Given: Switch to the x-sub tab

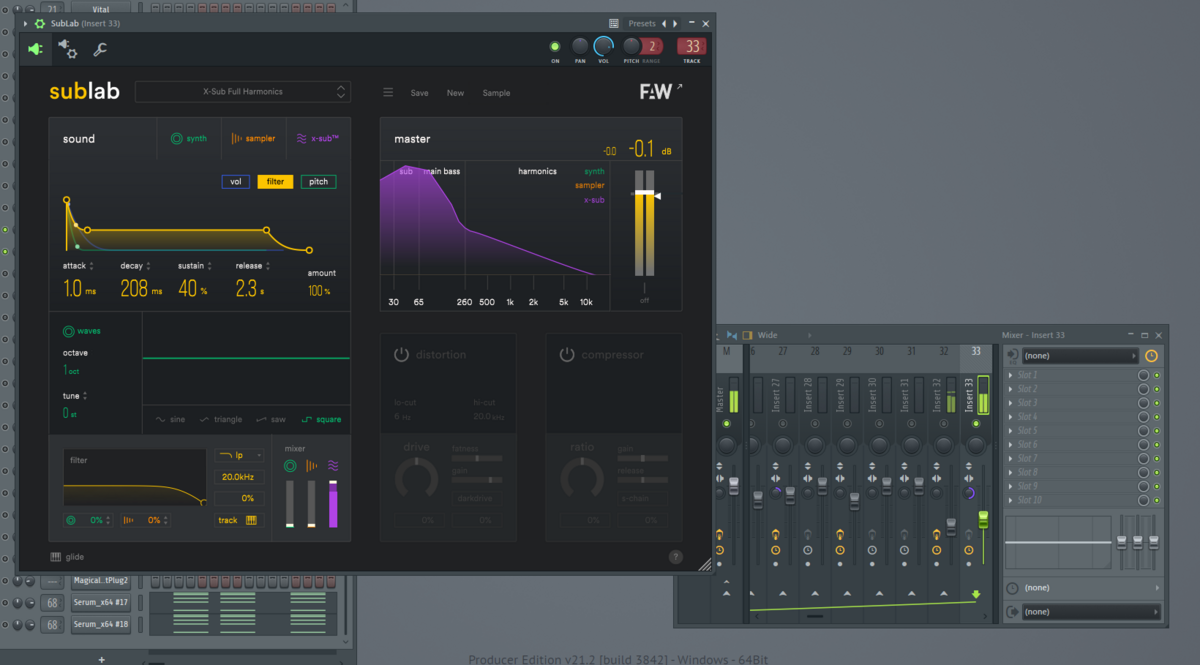Looking at the screenshot, I should [x=318, y=139].
